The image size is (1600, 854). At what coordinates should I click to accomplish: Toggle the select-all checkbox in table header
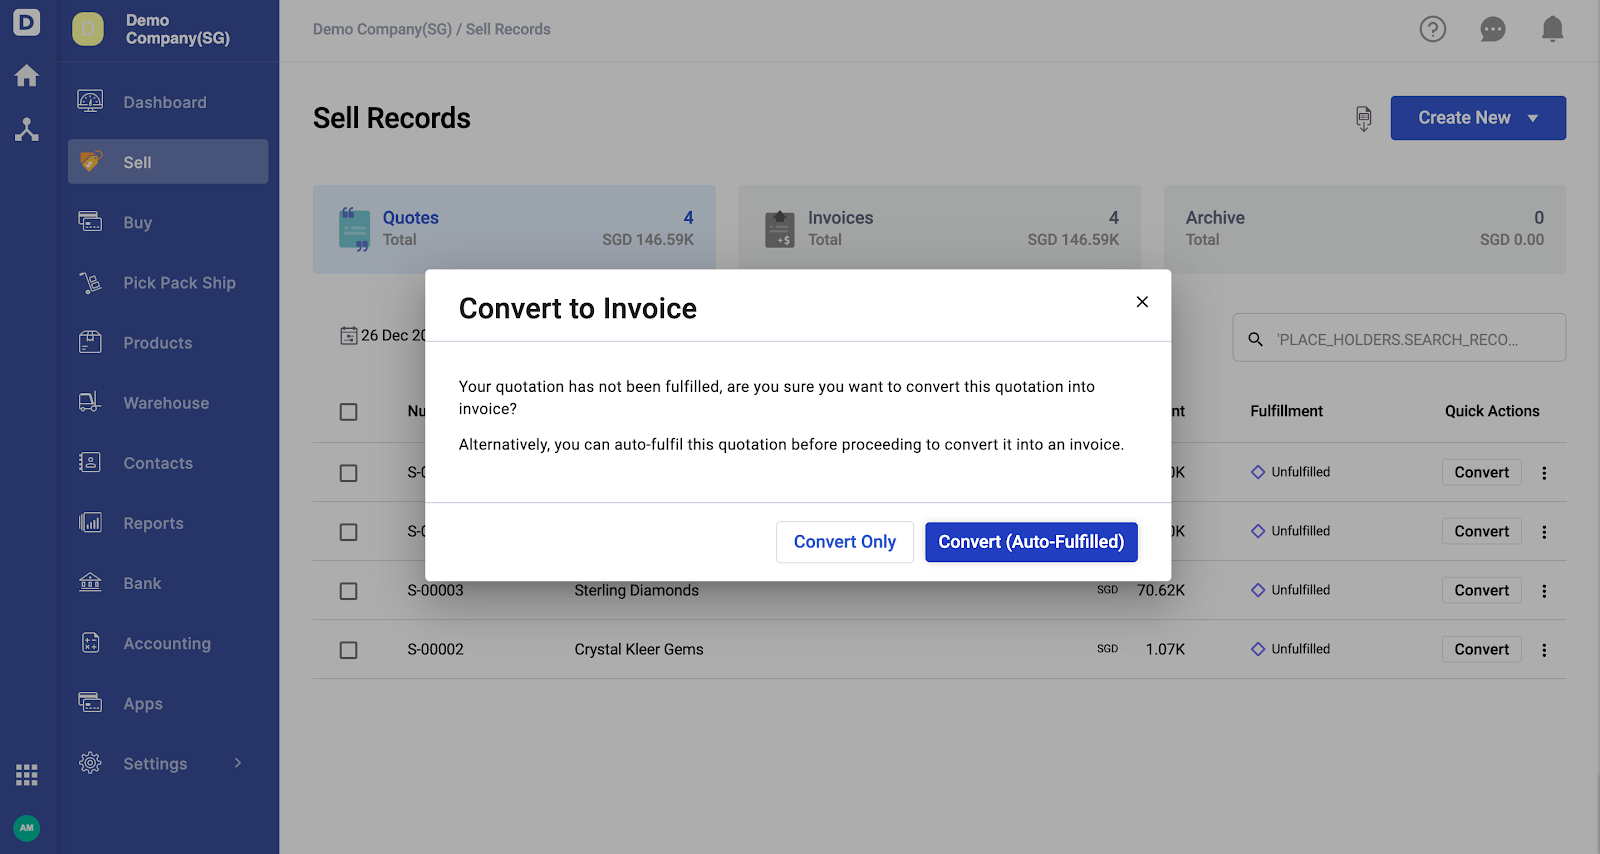[348, 412]
